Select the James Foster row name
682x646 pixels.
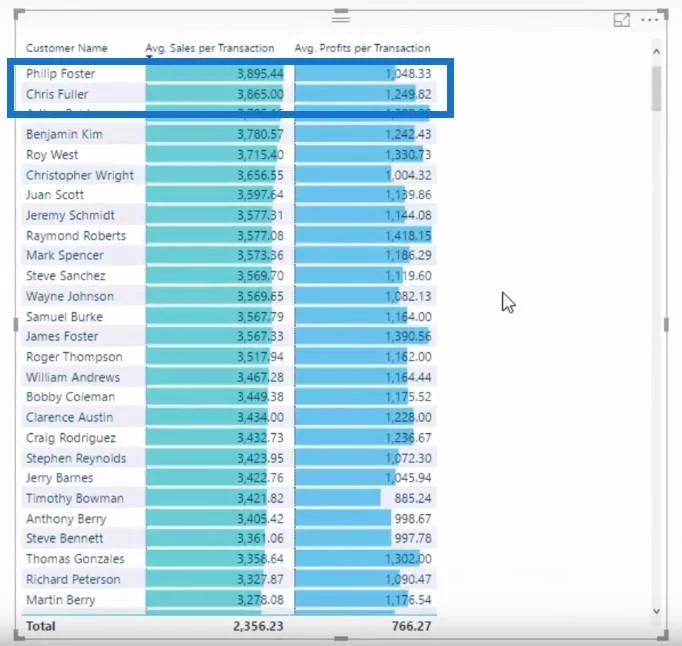pos(62,336)
